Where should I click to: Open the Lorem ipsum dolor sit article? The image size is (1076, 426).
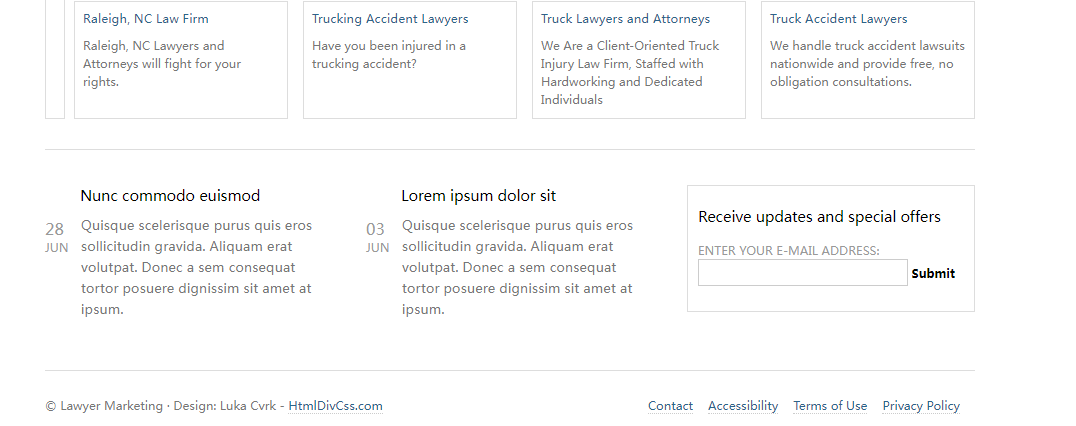tap(478, 196)
